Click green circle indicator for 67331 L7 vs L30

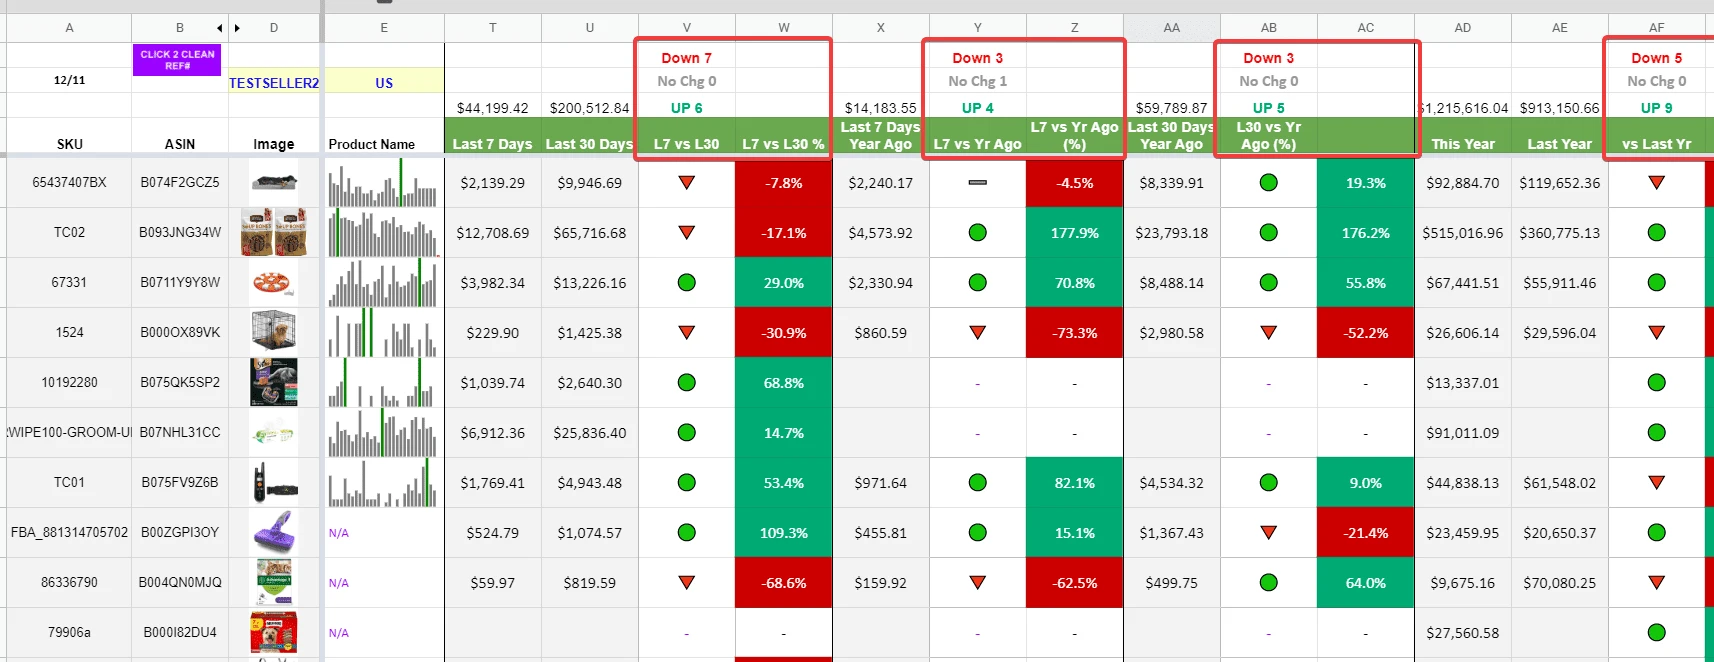[x=686, y=282]
